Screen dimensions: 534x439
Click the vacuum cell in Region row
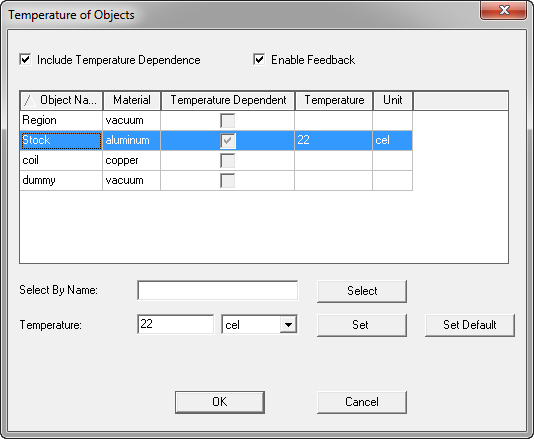131,121
